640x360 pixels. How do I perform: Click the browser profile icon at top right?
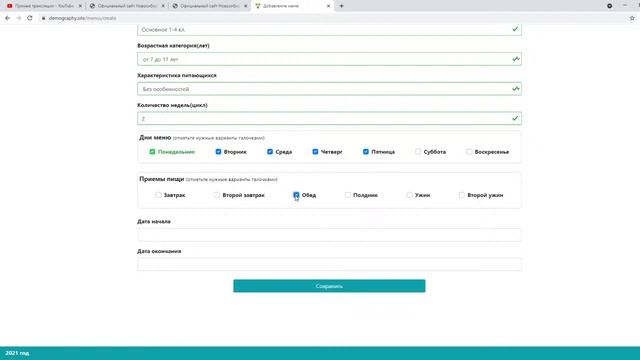[x=609, y=6]
